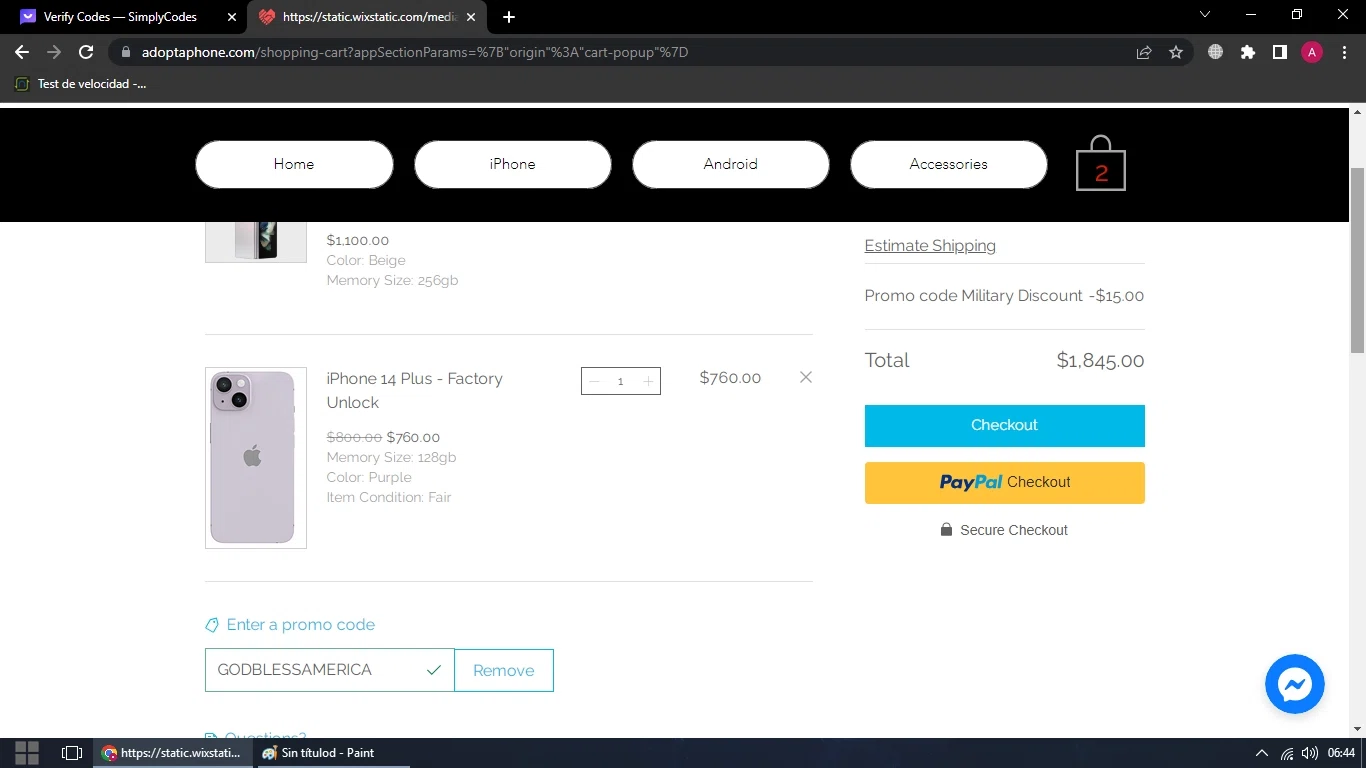Click the address bar URL
Viewport: 1366px width, 768px height.
click(414, 52)
